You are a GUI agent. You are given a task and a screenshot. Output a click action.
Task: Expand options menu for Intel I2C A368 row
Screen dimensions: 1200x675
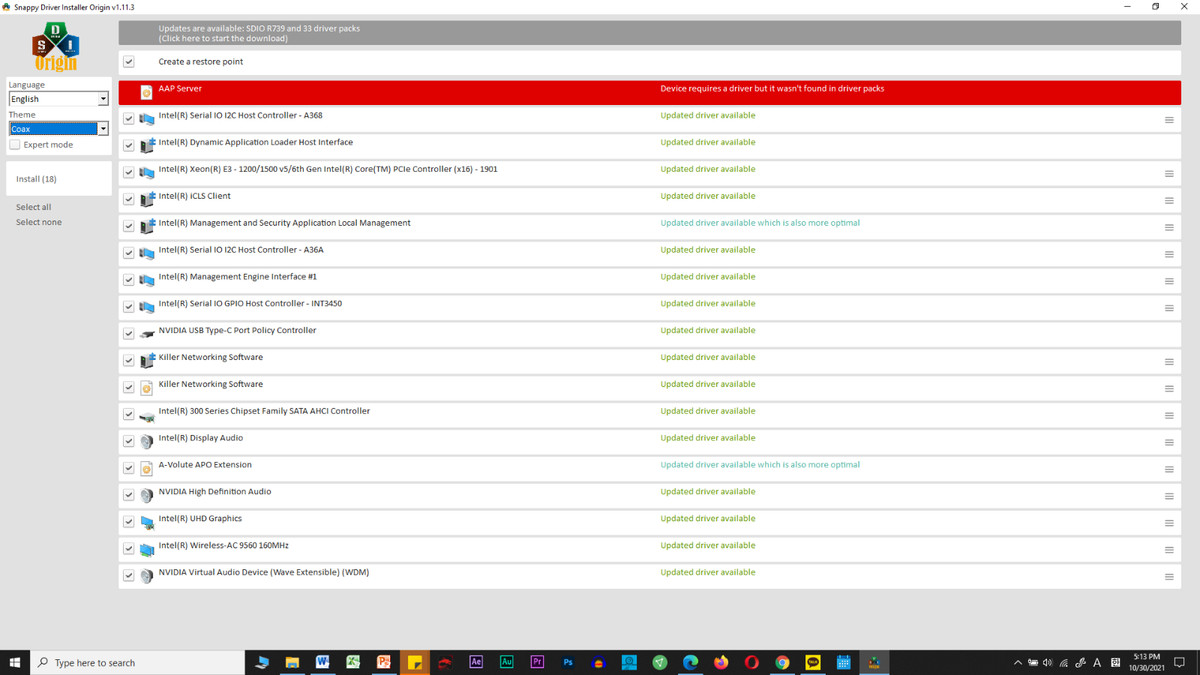[x=1169, y=120]
